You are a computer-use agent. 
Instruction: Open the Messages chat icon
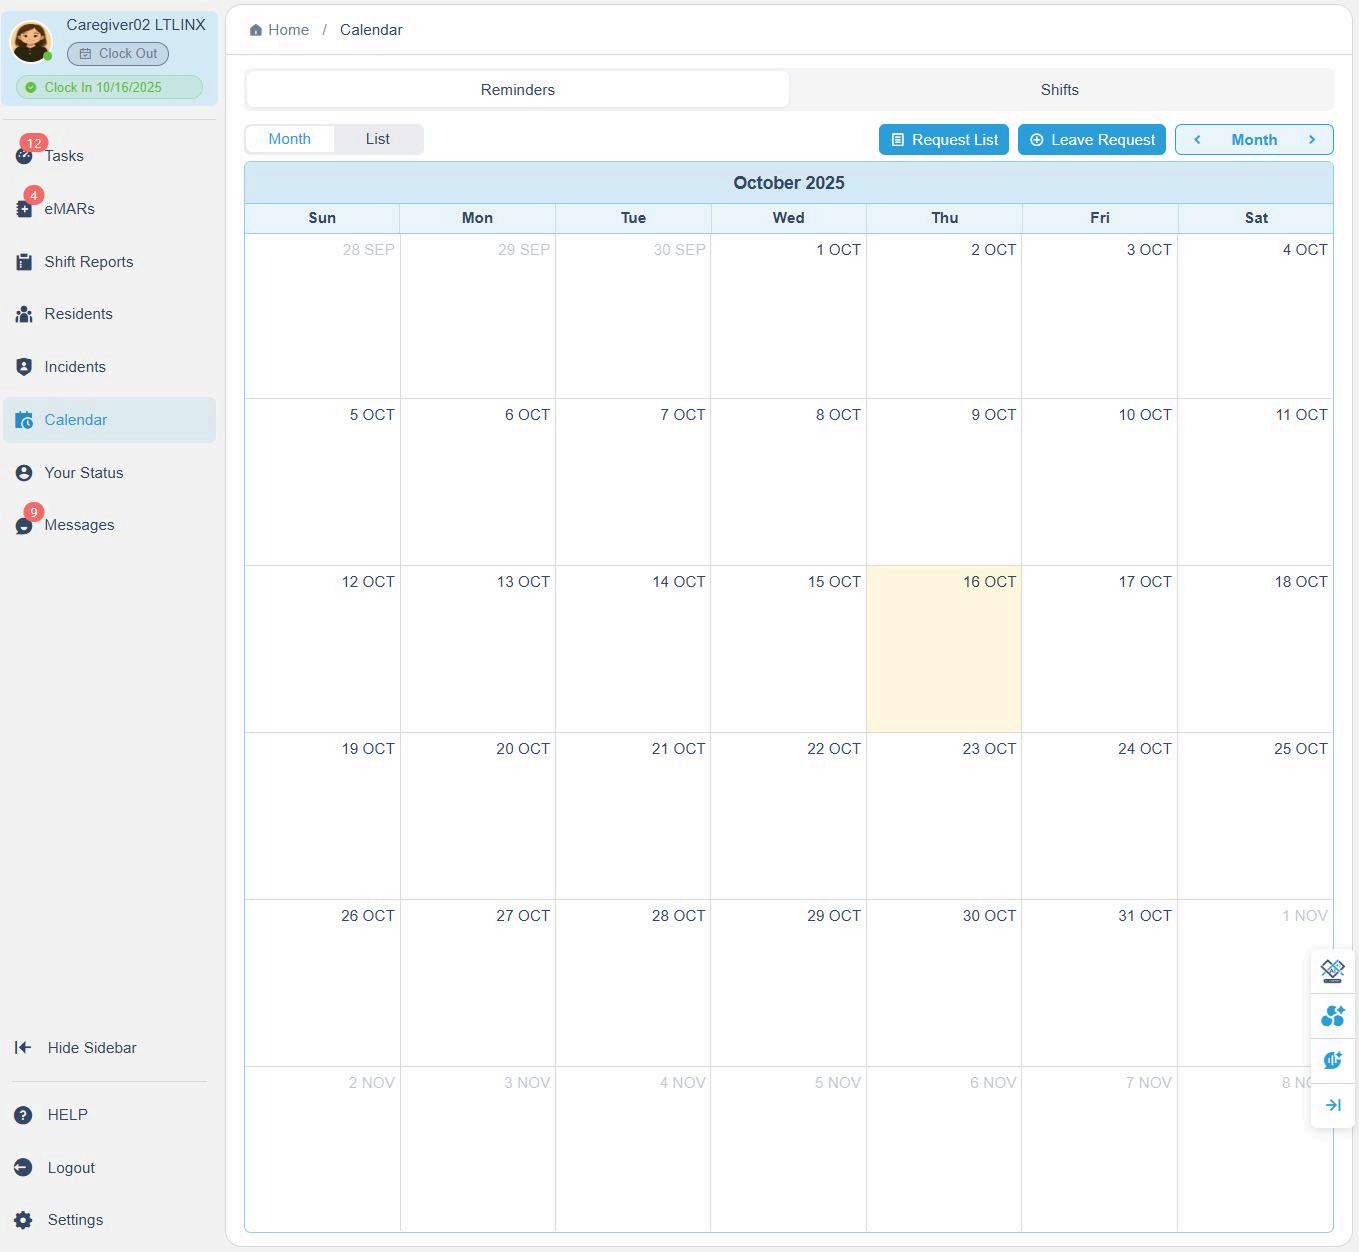point(24,526)
